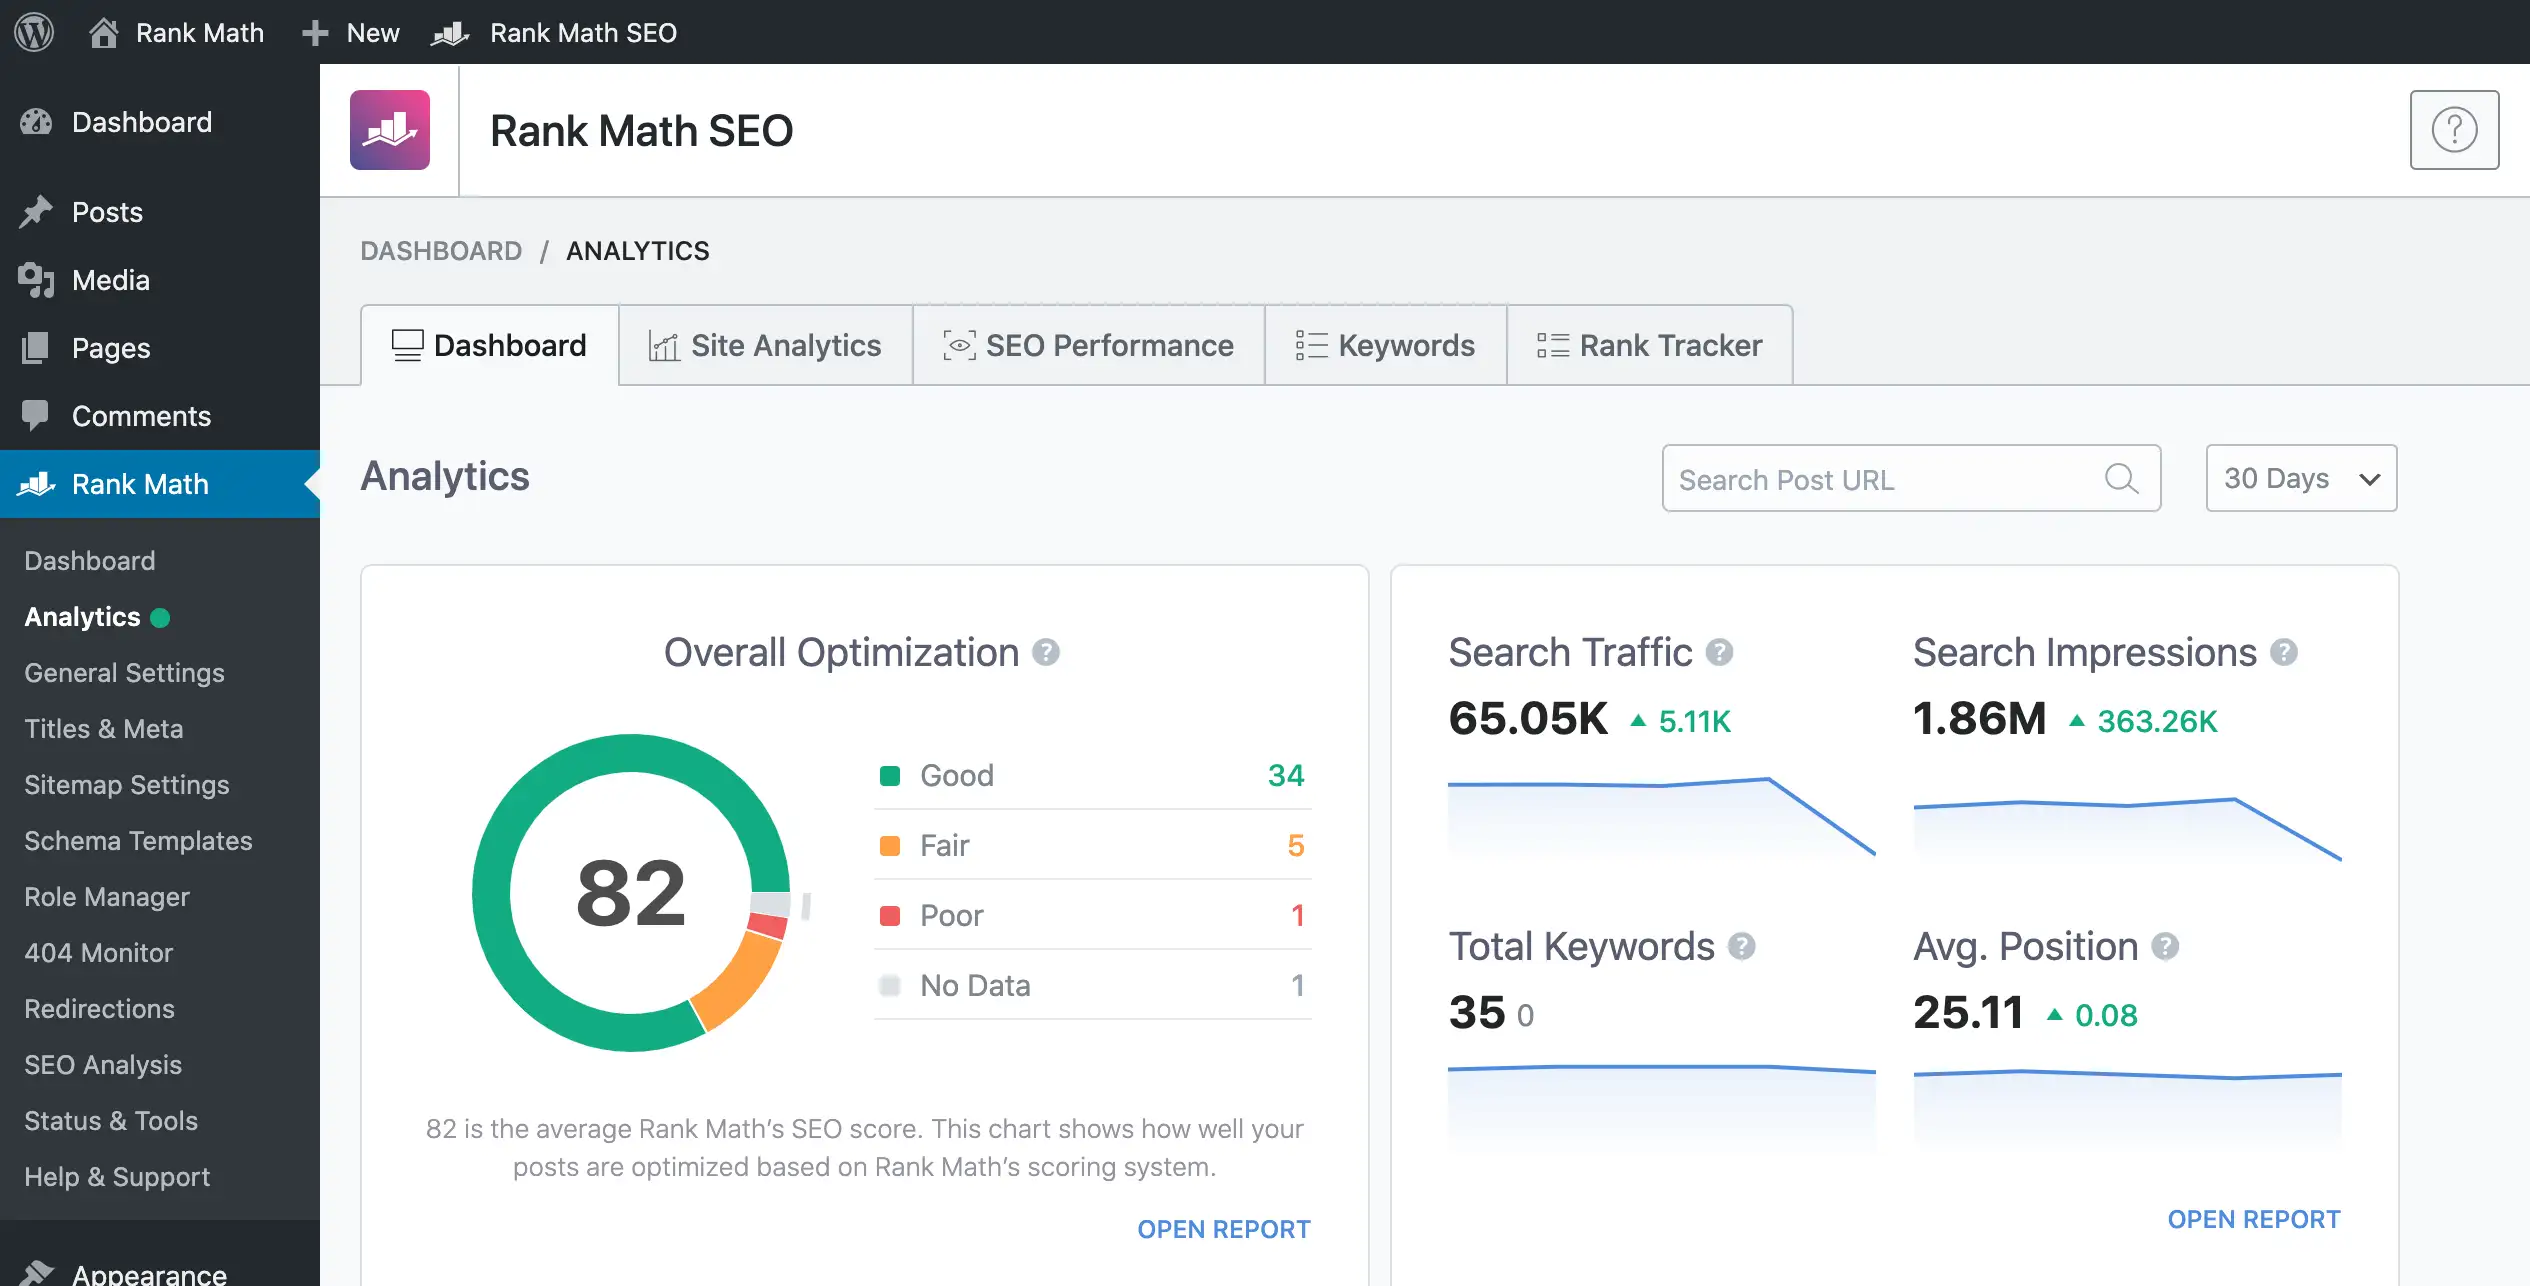Viewport: 2530px width, 1286px height.
Task: Open Role Manager submenu item
Action: click(x=107, y=897)
